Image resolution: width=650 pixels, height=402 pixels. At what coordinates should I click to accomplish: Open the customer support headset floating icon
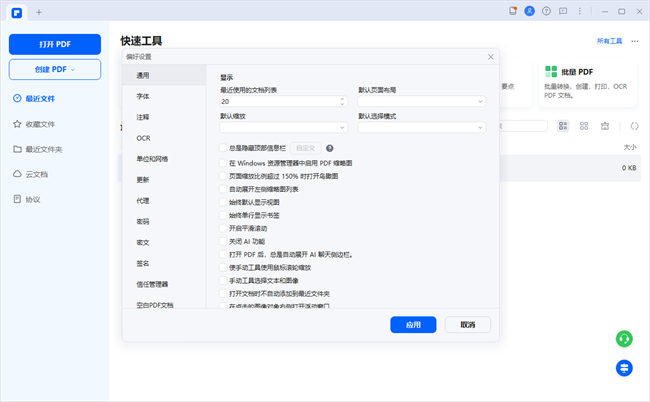(624, 339)
